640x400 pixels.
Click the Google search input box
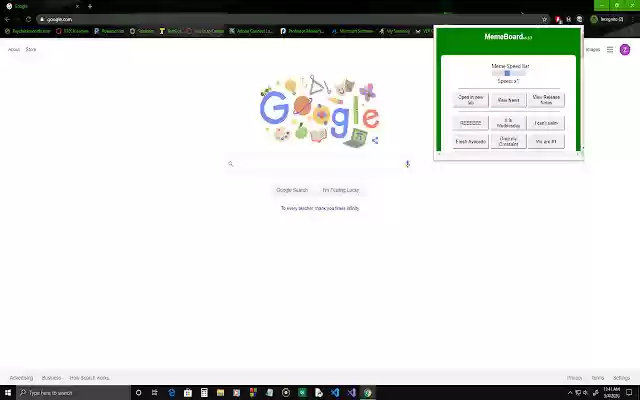[319, 164]
